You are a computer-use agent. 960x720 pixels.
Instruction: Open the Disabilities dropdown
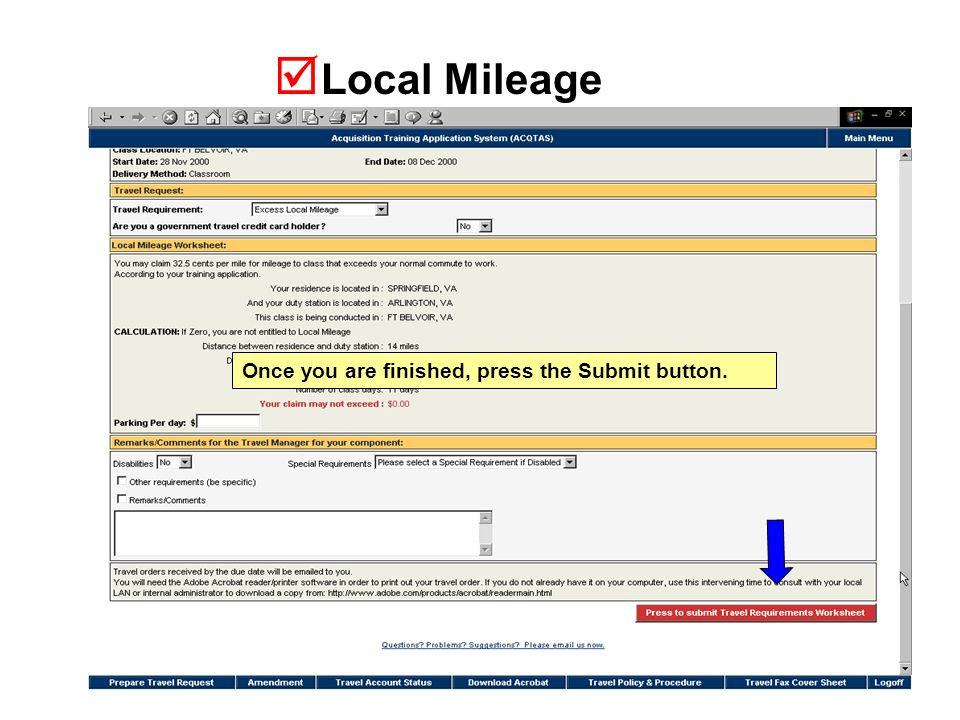tap(174, 462)
